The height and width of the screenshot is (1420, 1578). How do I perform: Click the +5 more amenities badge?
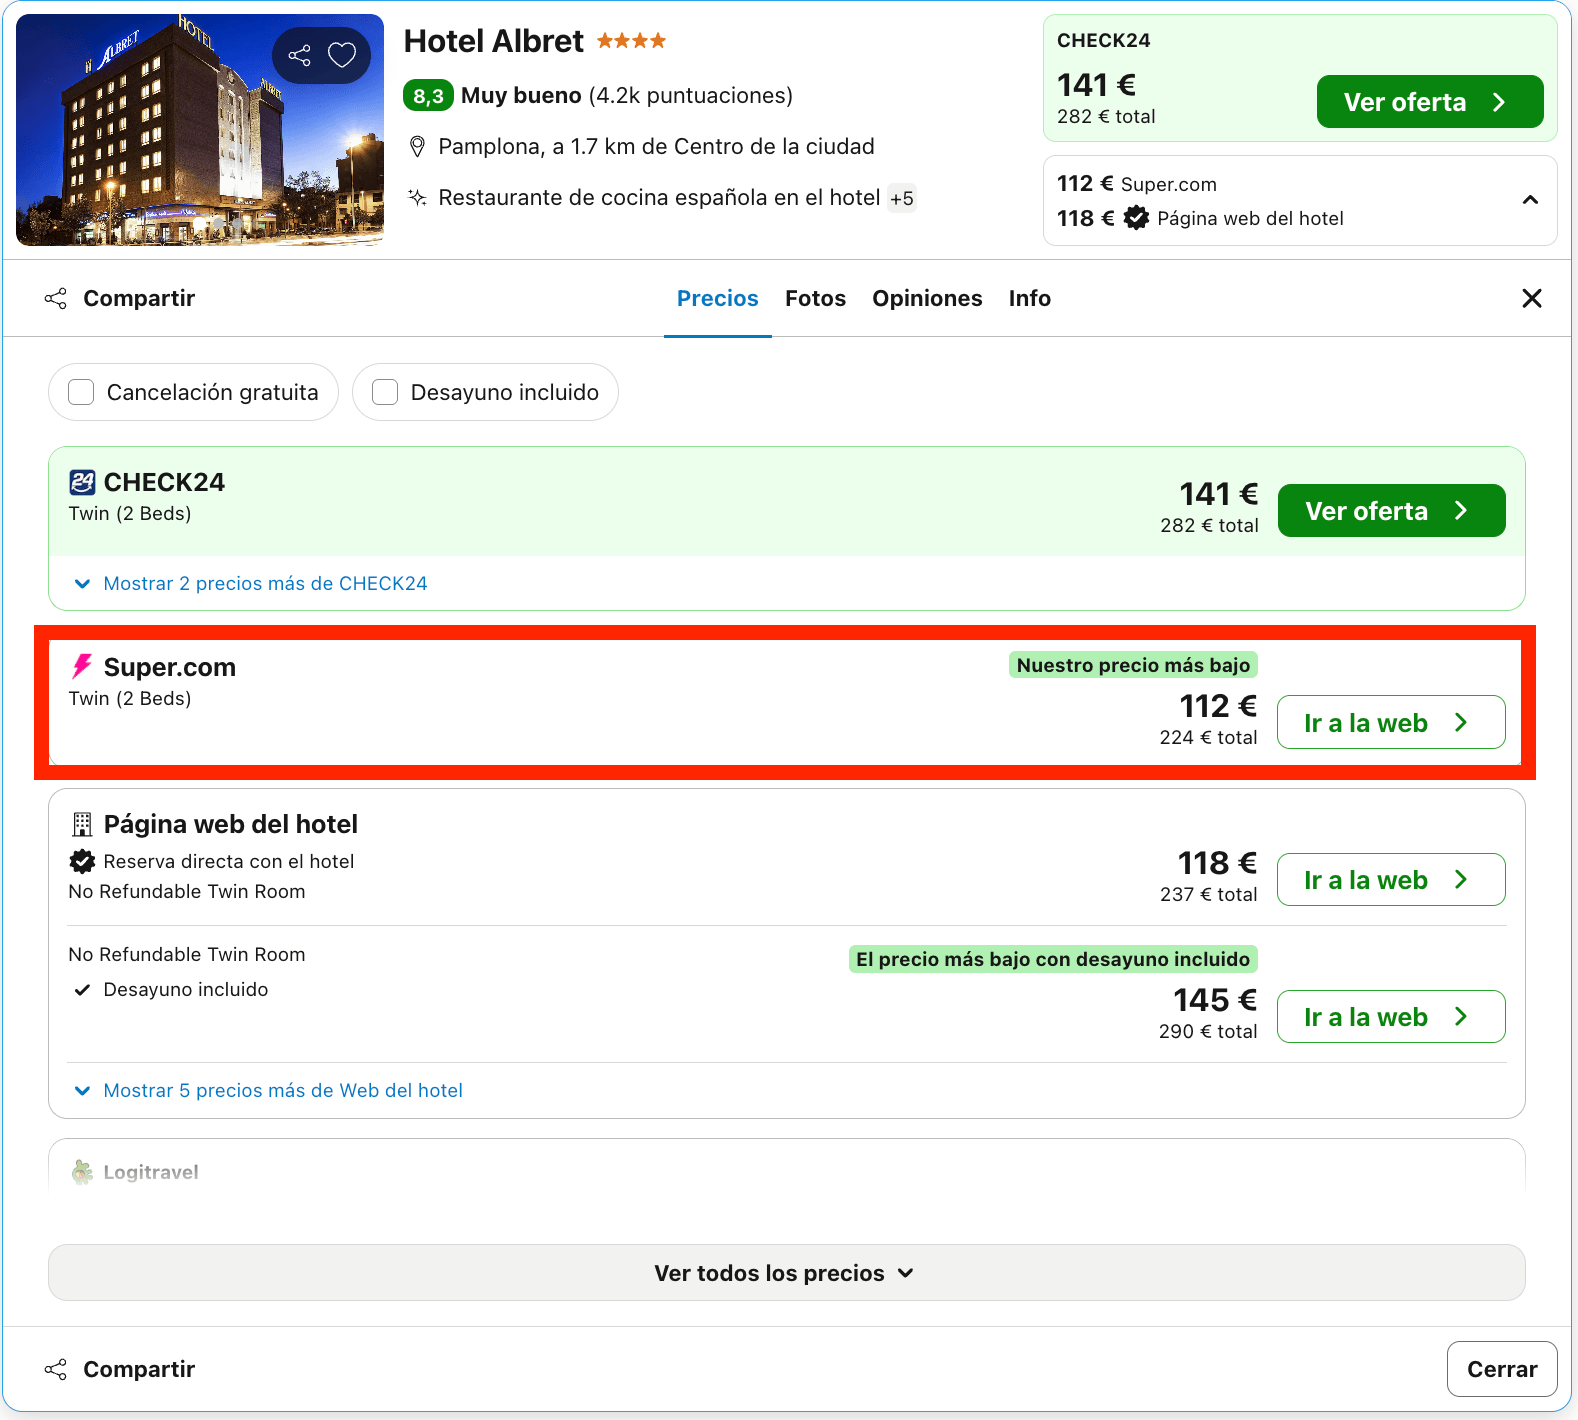(x=902, y=198)
